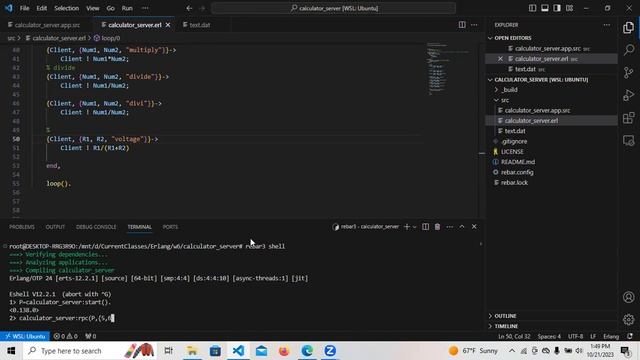Show the Output panel tab
This screenshot has height=360, width=640.
pyautogui.click(x=55, y=227)
